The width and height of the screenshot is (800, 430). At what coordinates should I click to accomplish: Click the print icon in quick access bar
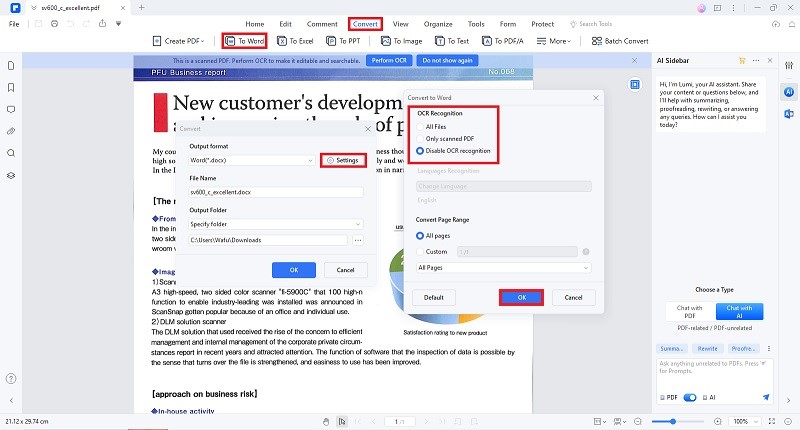[54, 23]
